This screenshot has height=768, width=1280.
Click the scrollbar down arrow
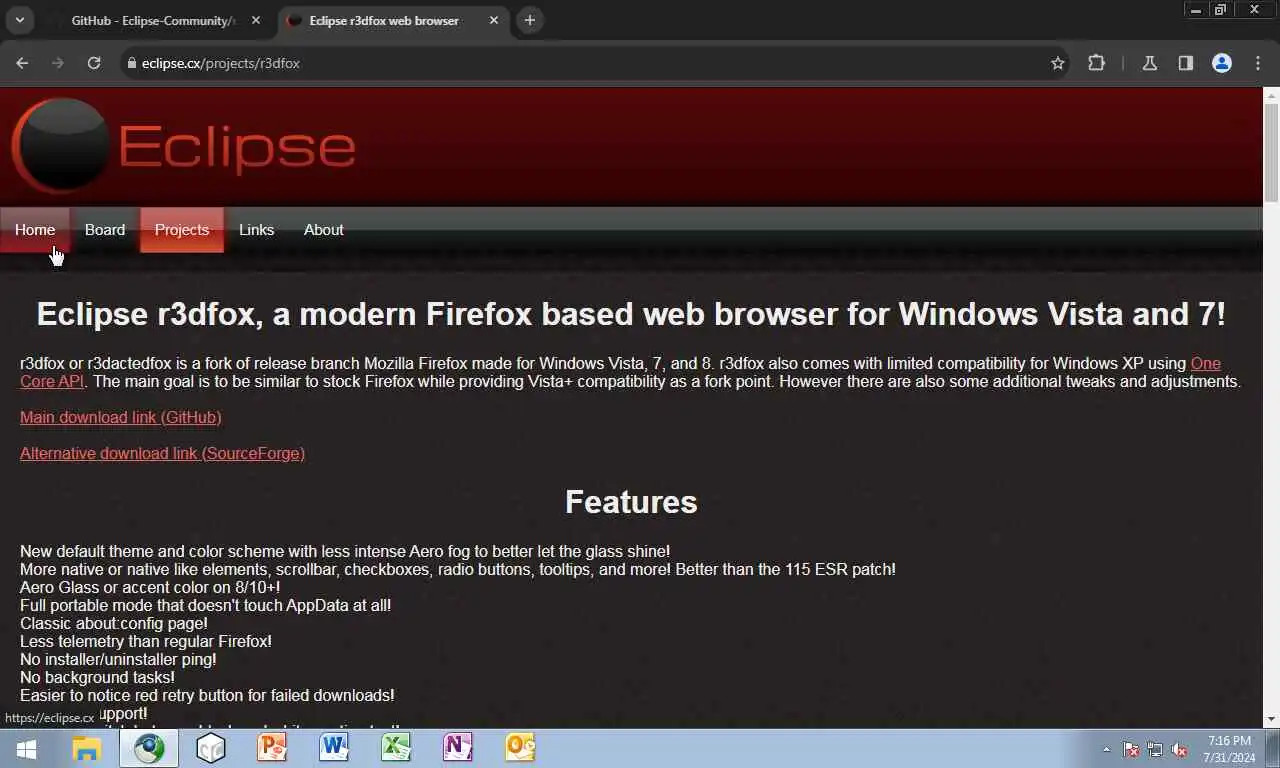point(1271,718)
